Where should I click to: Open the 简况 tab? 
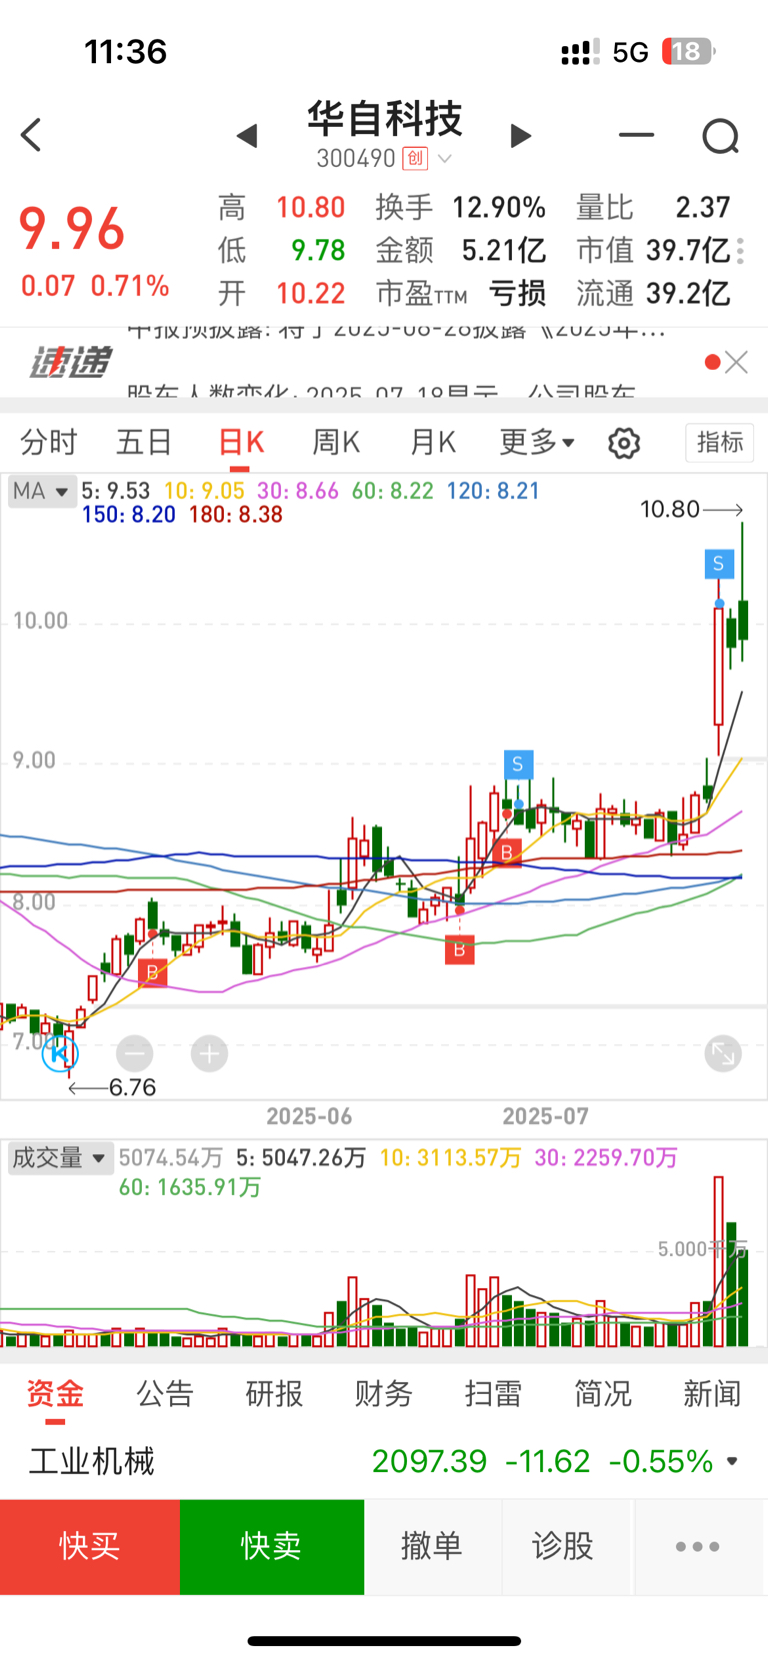[x=603, y=1394]
